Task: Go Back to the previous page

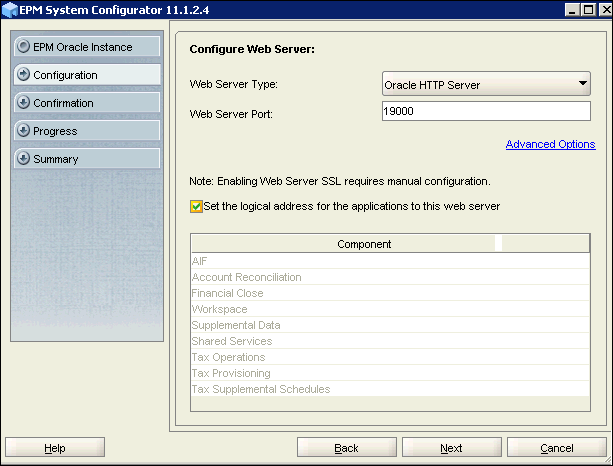Action: [x=346, y=448]
